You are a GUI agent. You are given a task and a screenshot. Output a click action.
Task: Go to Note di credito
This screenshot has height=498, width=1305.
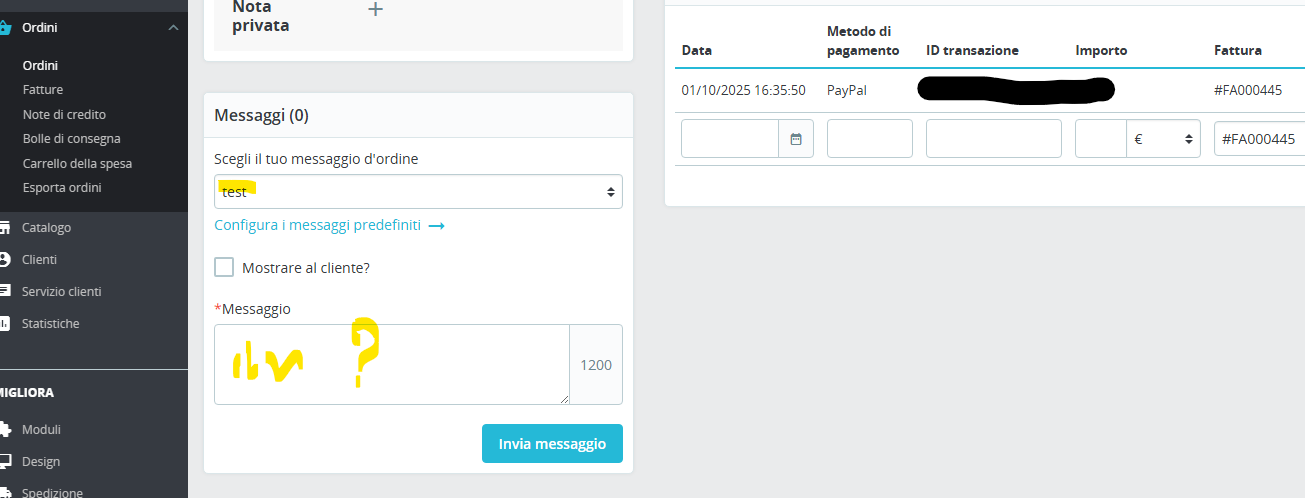(x=64, y=115)
